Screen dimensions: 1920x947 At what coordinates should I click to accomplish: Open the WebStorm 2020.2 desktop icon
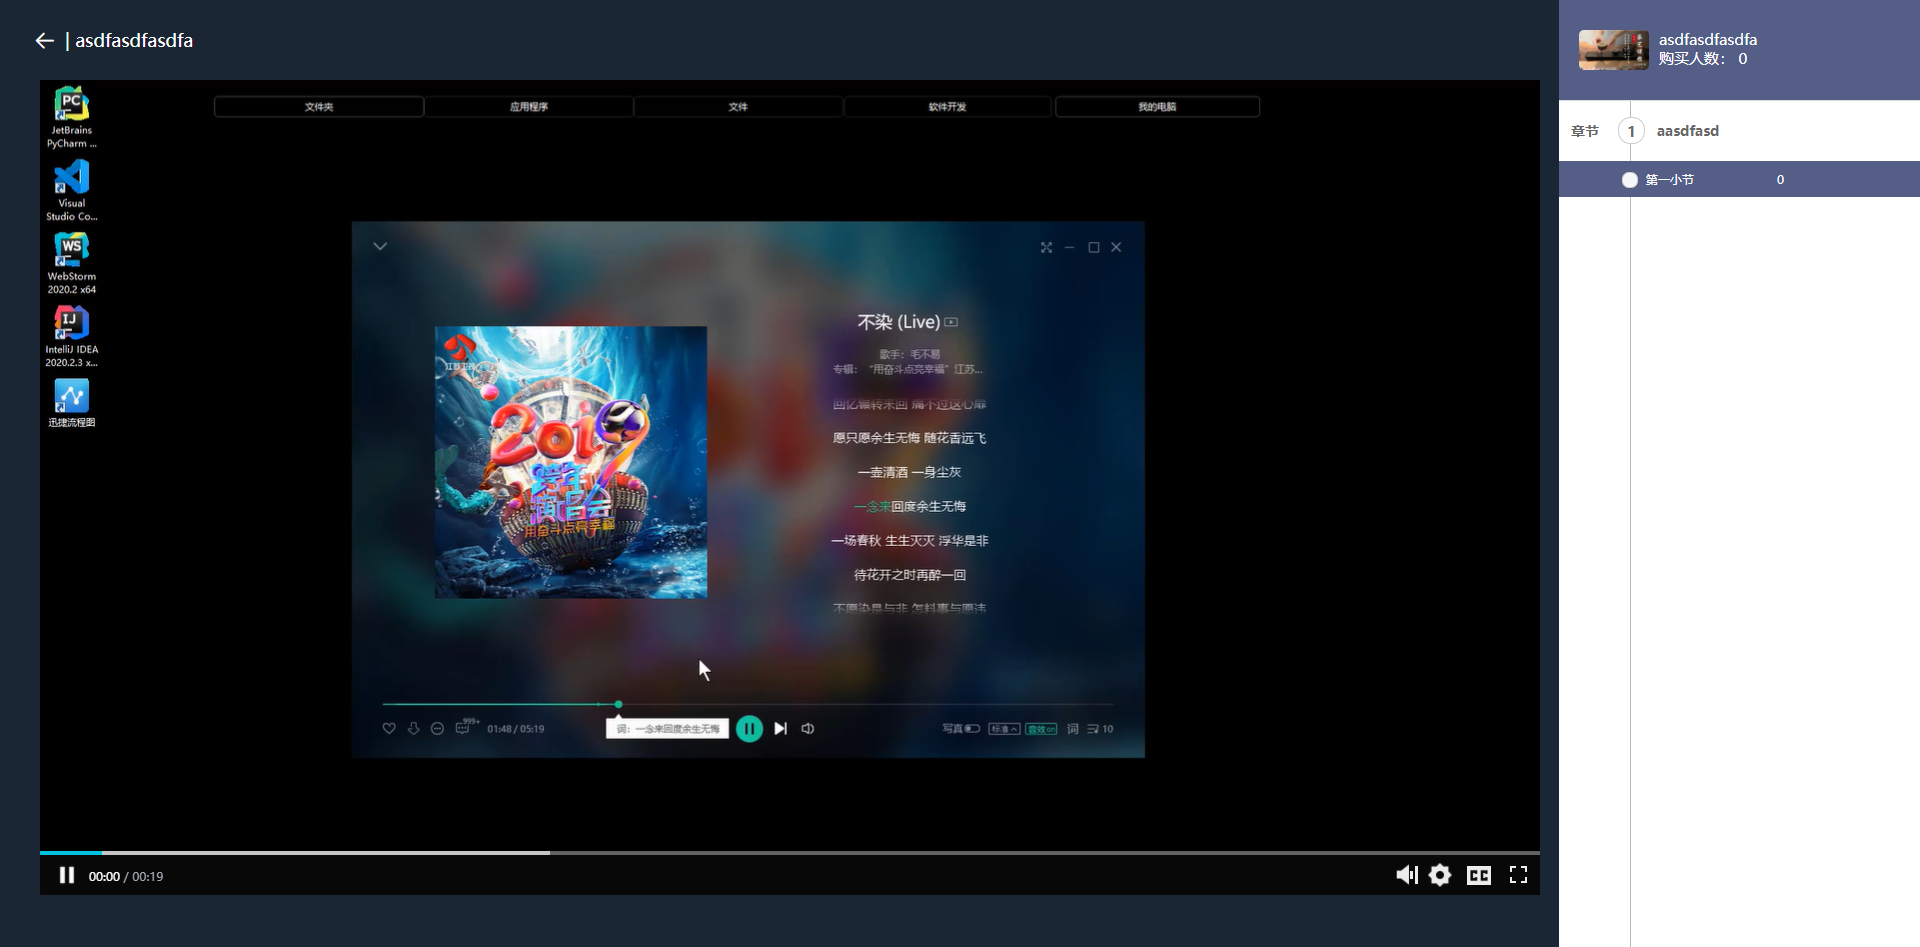tap(72, 264)
